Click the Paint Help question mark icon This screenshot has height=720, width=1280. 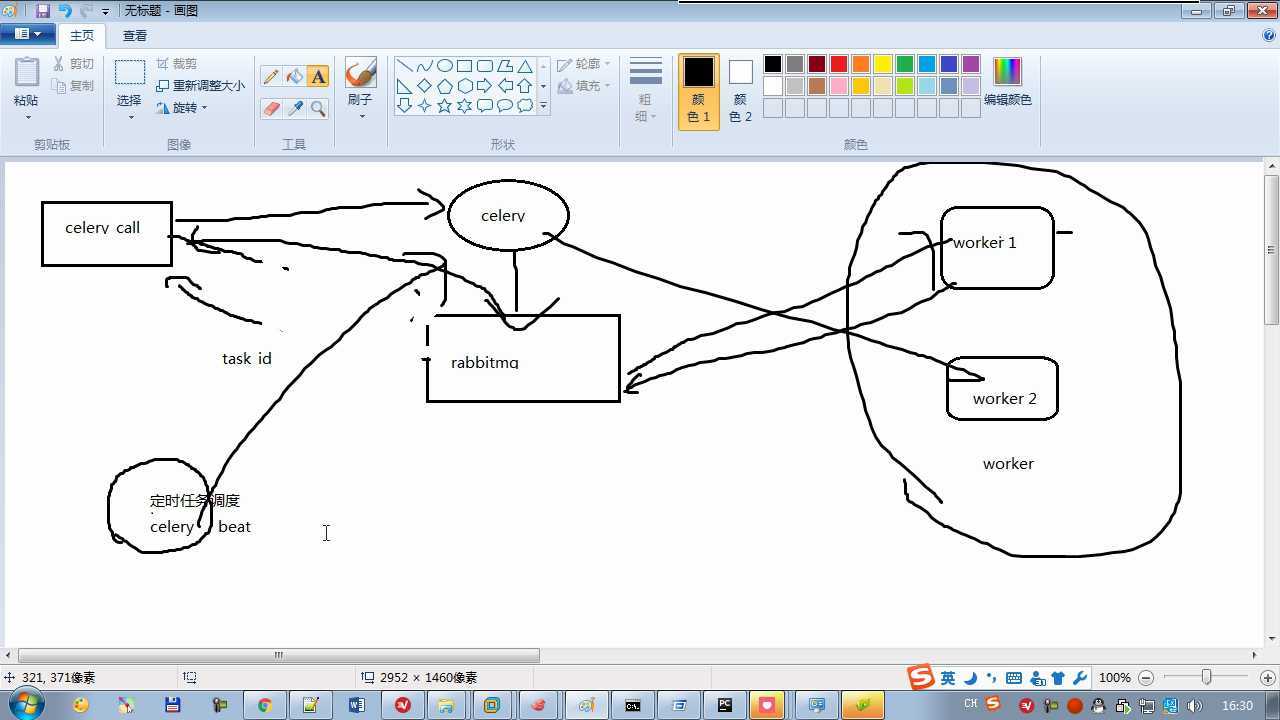click(x=1270, y=35)
